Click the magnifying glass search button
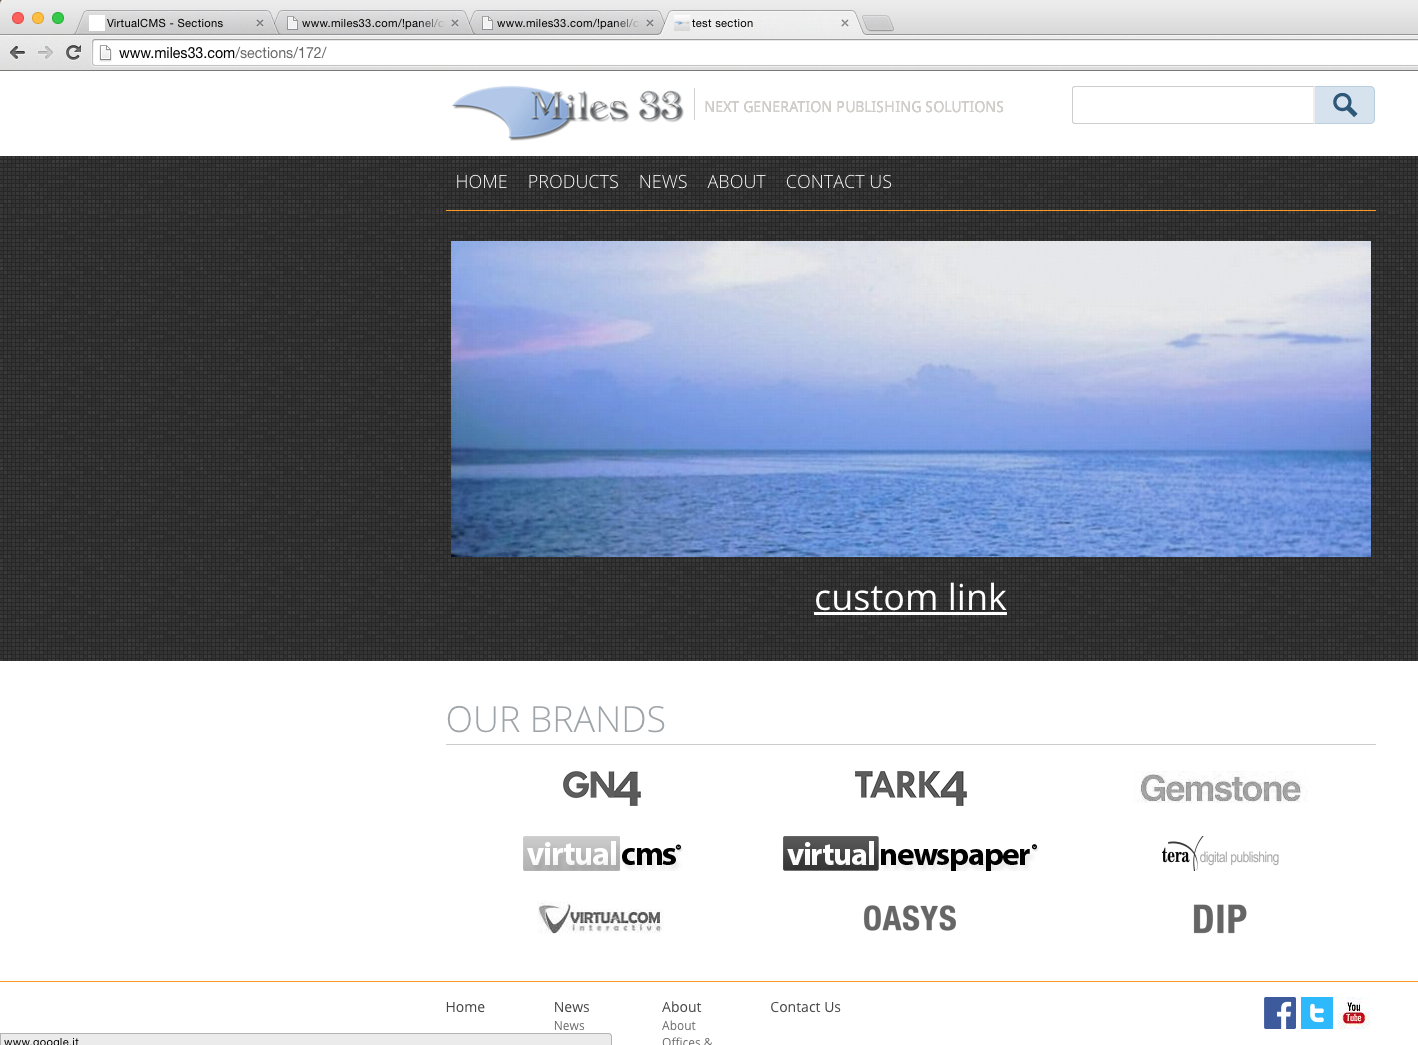 tap(1344, 105)
